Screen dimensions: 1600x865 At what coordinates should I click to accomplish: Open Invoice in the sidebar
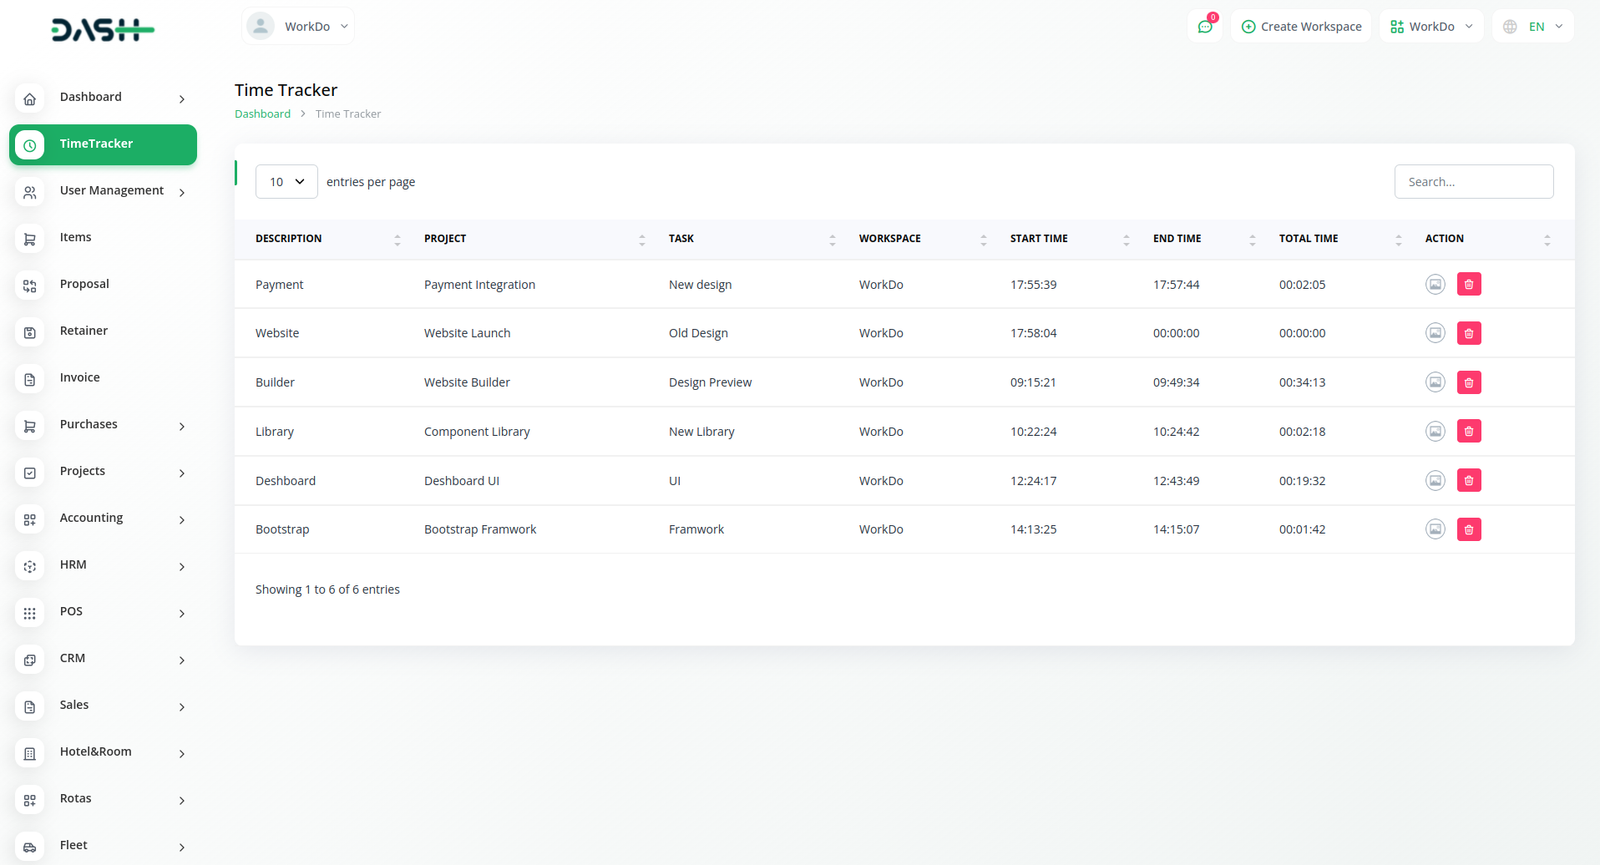pos(80,378)
